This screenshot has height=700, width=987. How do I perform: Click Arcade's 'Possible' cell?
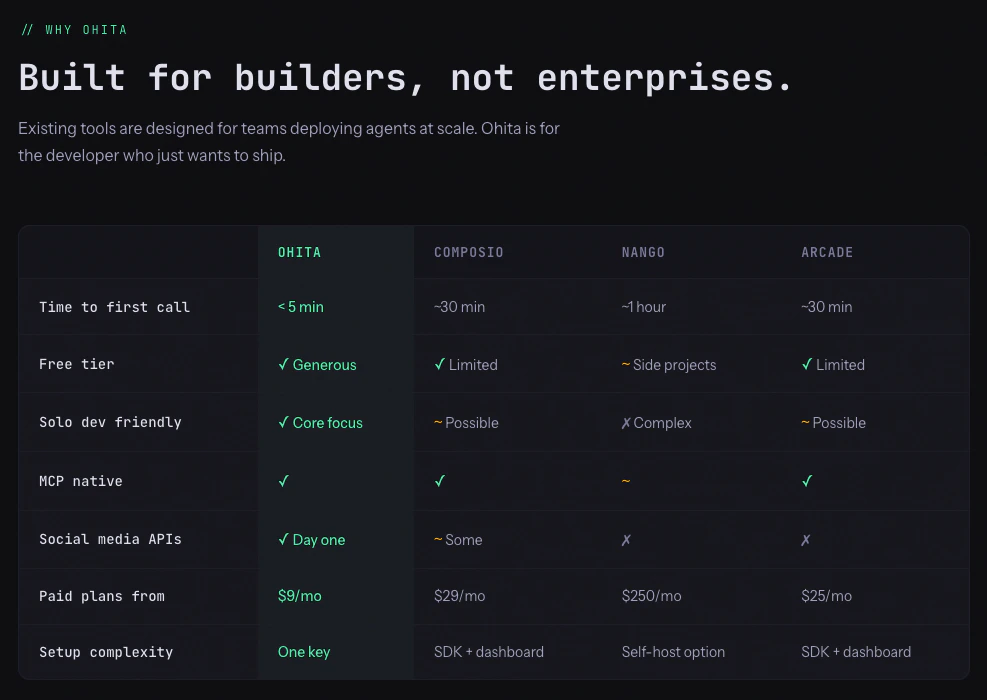point(833,423)
